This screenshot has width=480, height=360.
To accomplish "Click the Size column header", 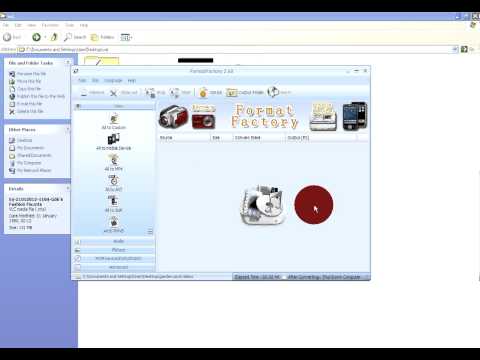I will 221,138.
